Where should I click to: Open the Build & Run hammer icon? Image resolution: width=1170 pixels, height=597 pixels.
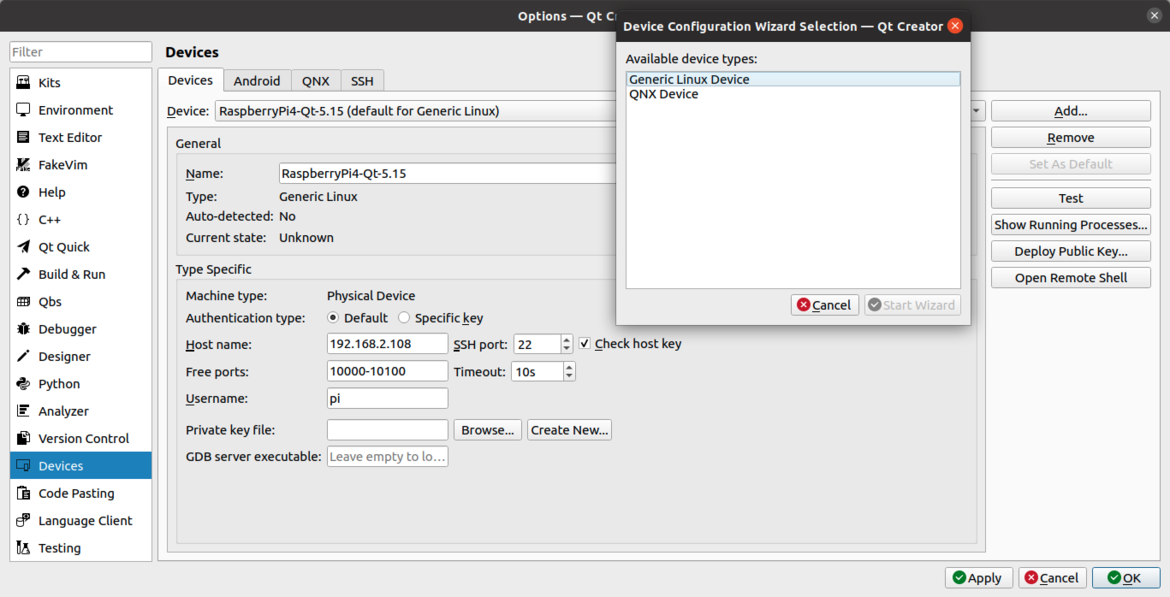pyautogui.click(x=23, y=274)
